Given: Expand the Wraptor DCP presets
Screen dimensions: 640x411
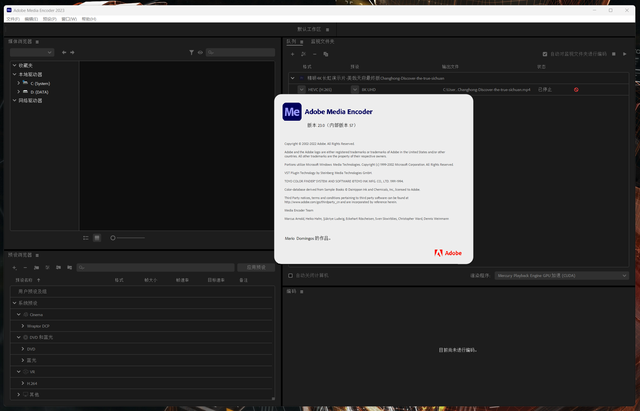Looking at the screenshot, I should (23, 326).
